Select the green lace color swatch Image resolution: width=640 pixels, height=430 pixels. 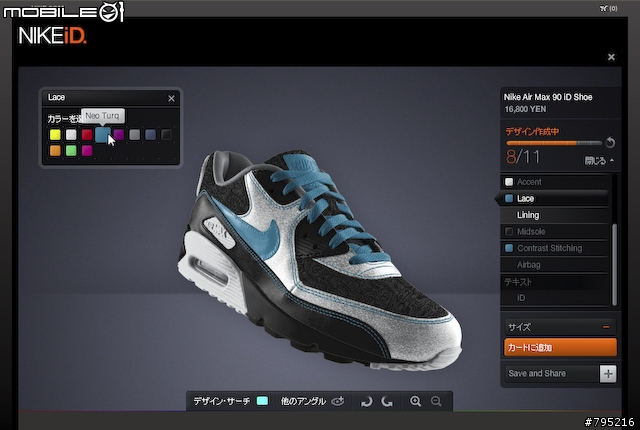coord(71,151)
